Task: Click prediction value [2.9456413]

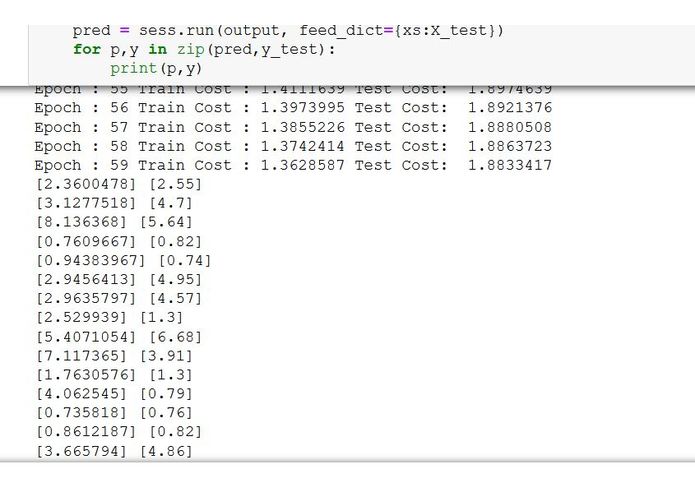Action: pos(86,280)
